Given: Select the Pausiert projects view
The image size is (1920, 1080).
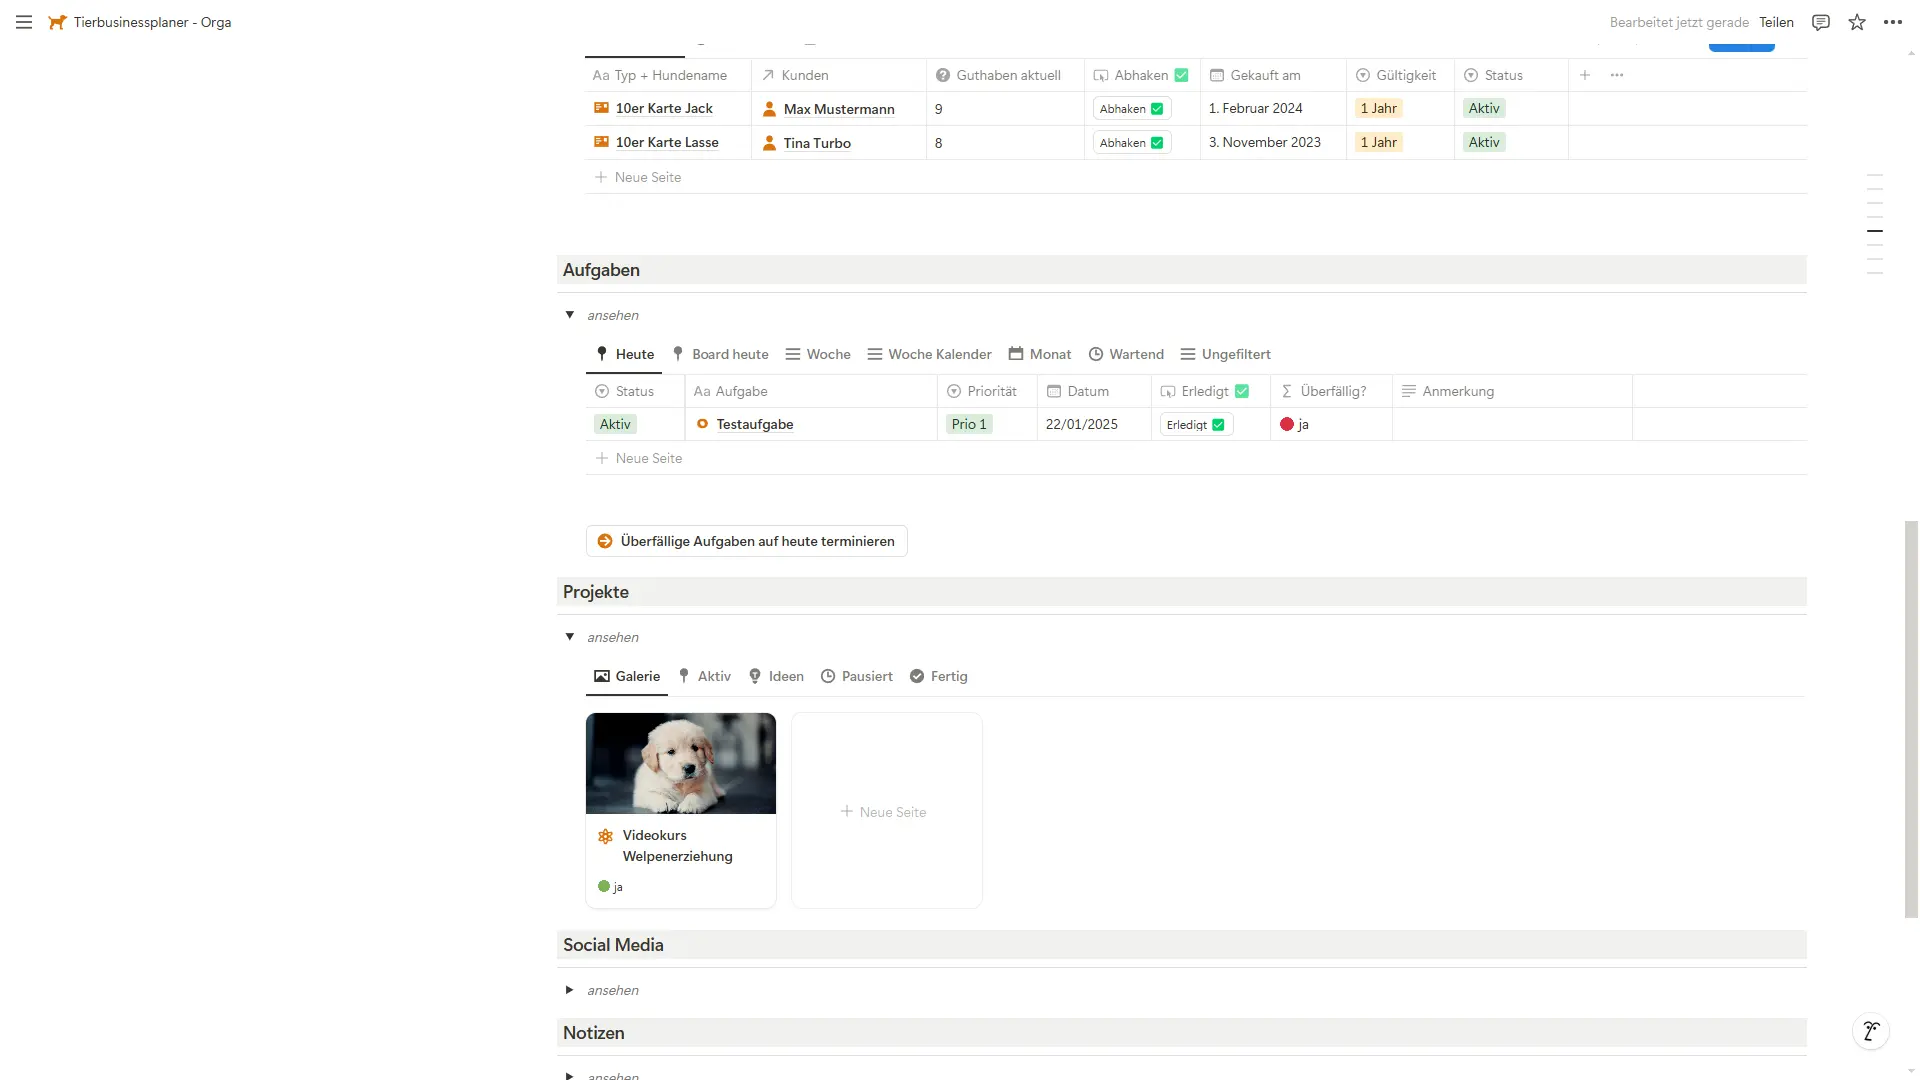Looking at the screenshot, I should pos(857,676).
